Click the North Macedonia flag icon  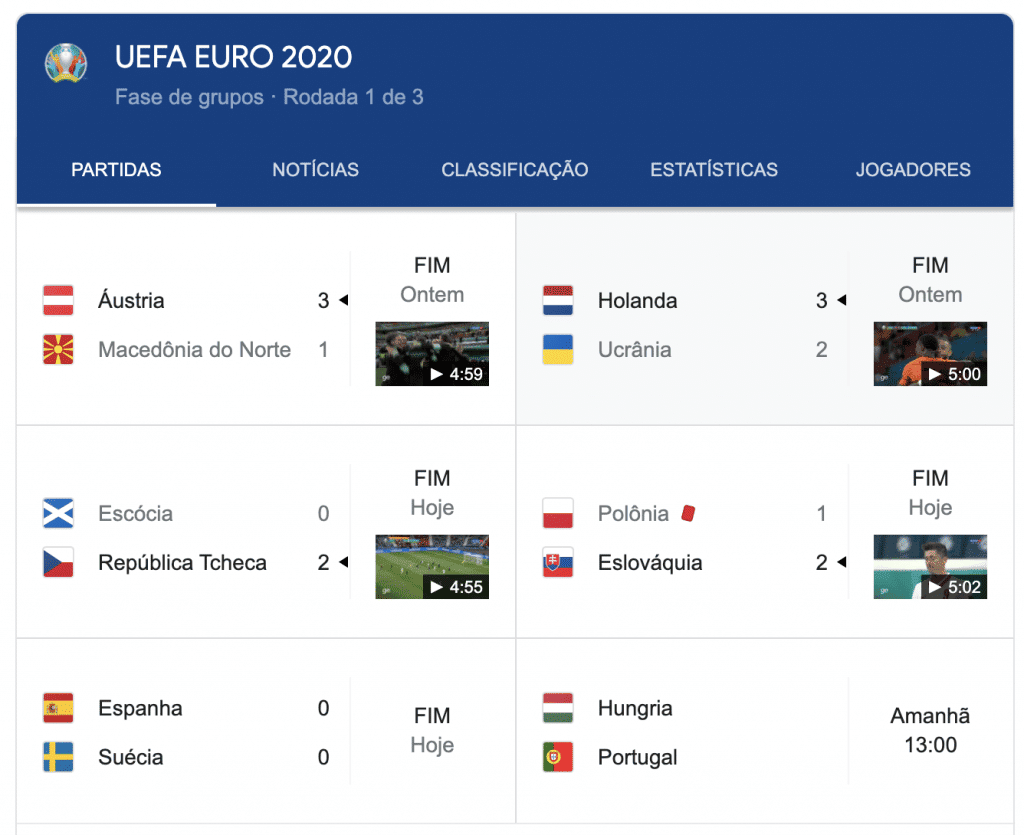[x=58, y=350]
